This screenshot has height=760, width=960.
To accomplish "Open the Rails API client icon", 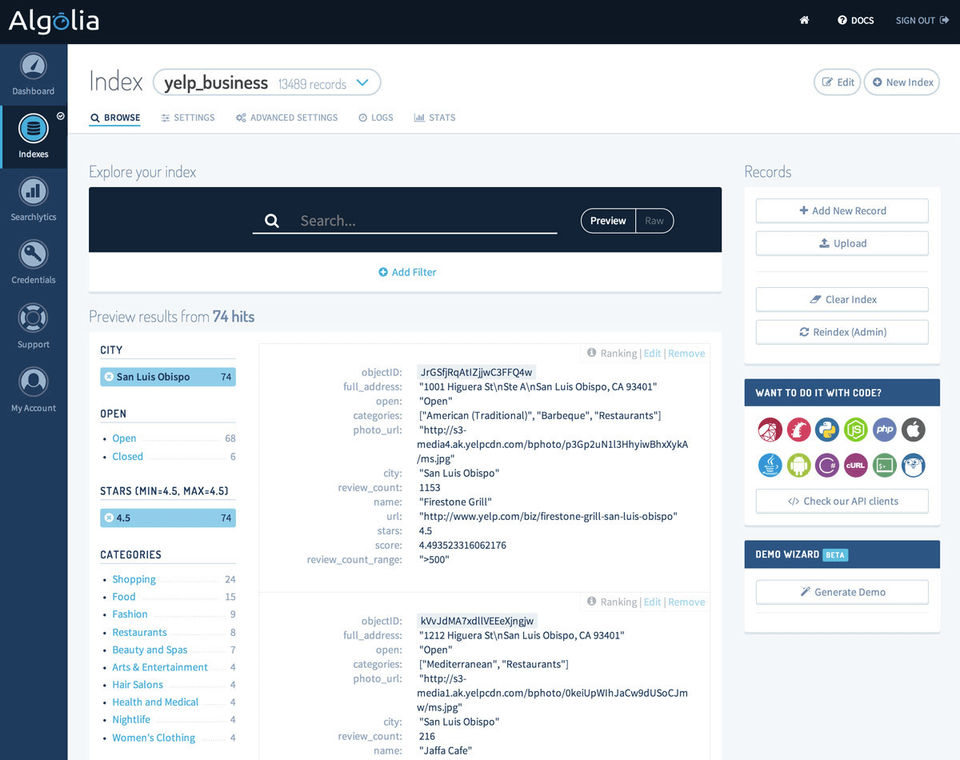I will pos(798,430).
